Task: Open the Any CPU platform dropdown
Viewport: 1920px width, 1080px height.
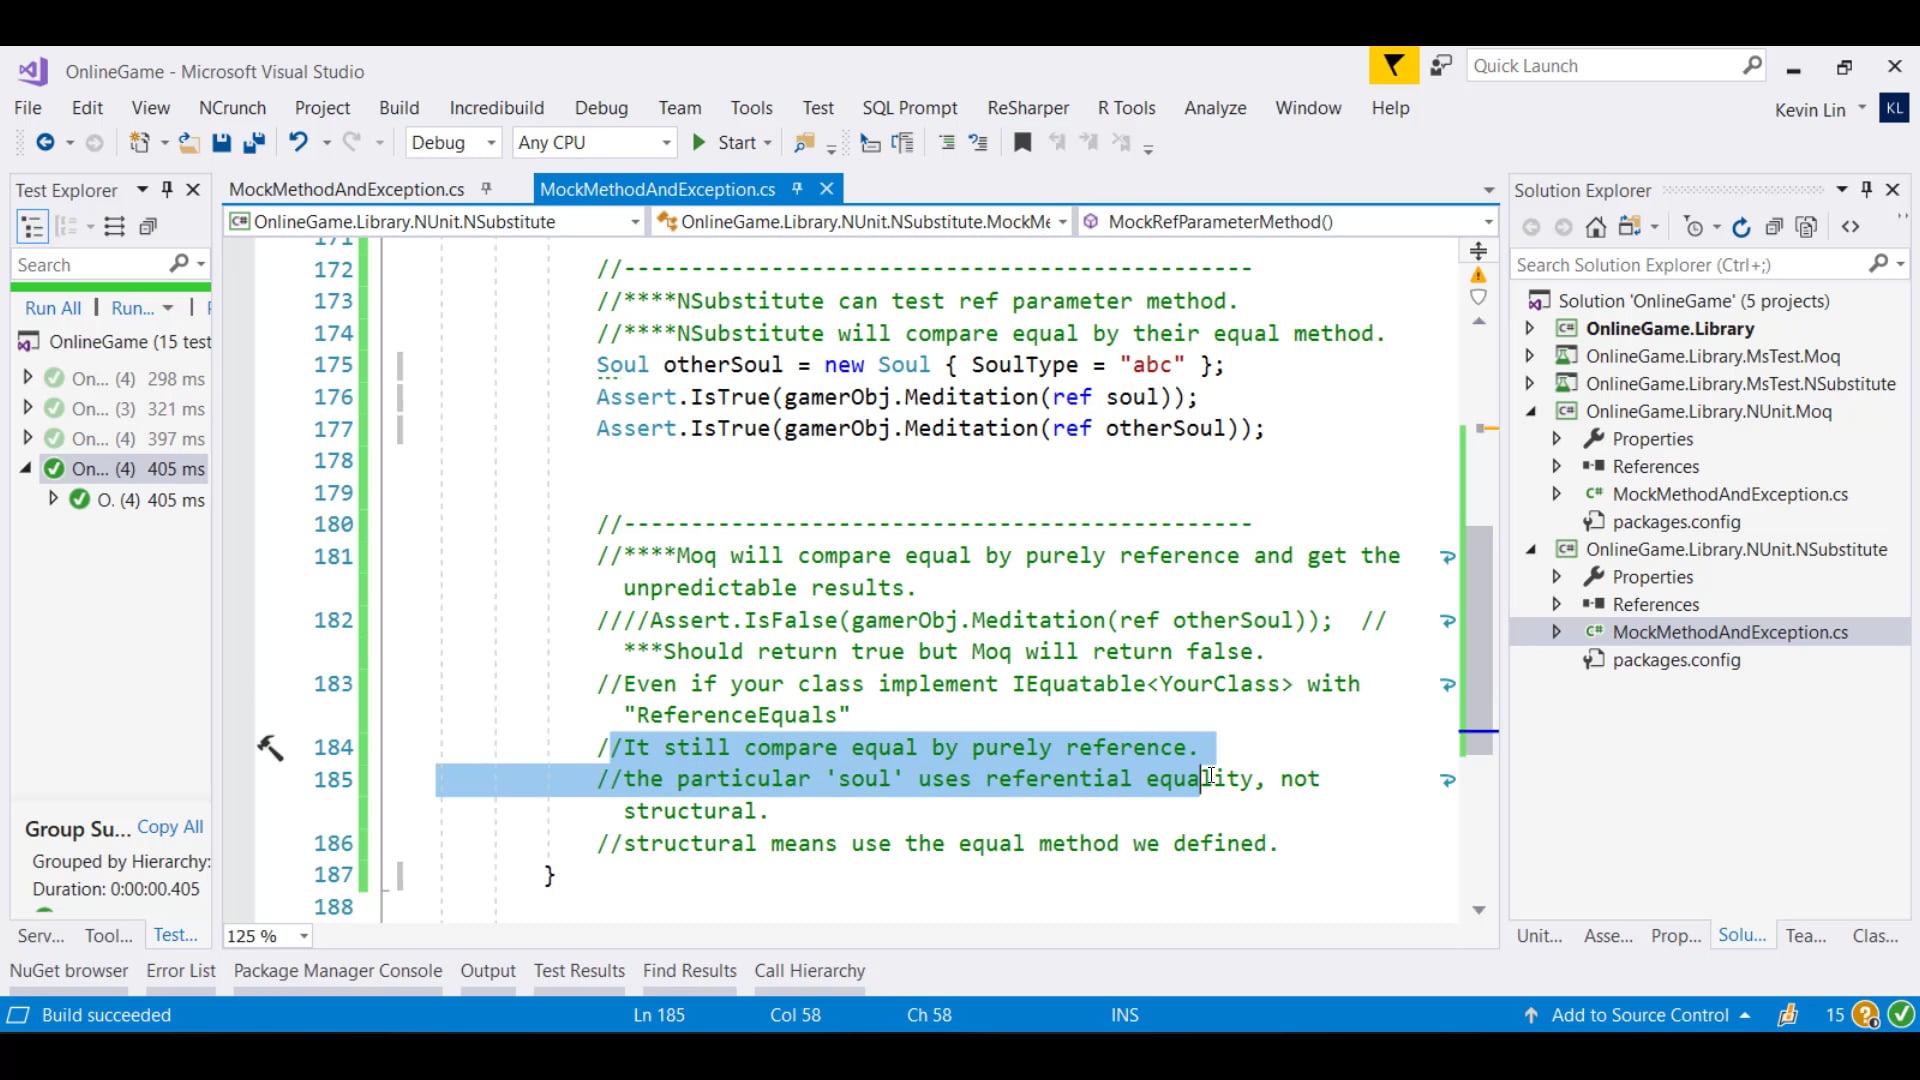Action: point(666,143)
